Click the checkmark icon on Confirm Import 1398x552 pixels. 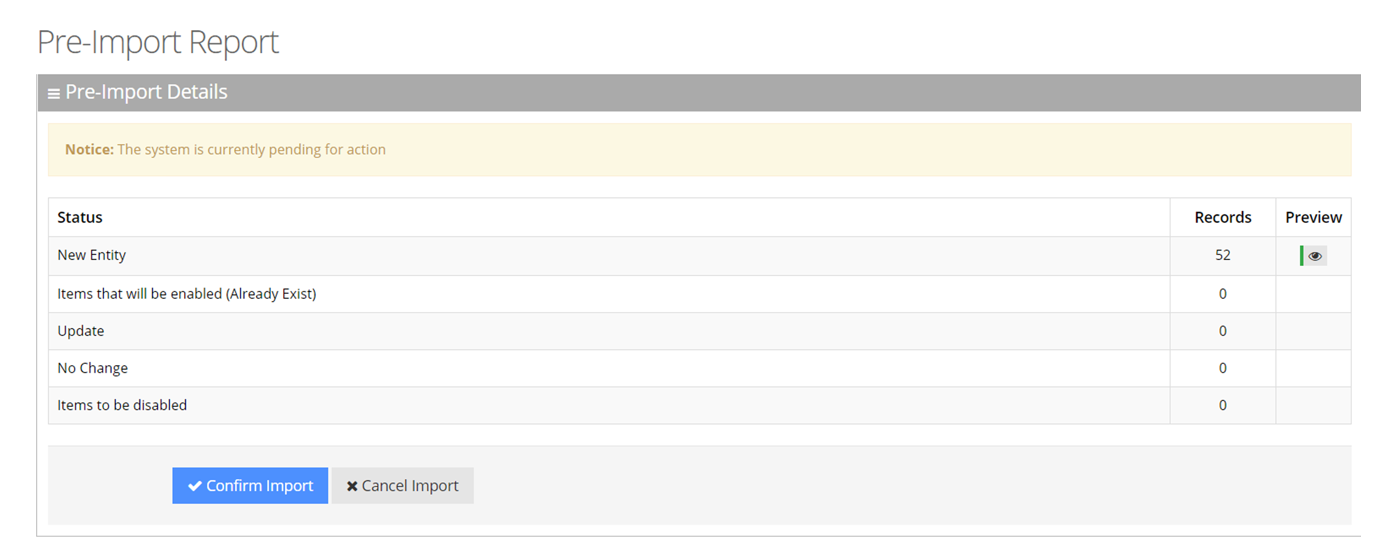[x=195, y=486]
